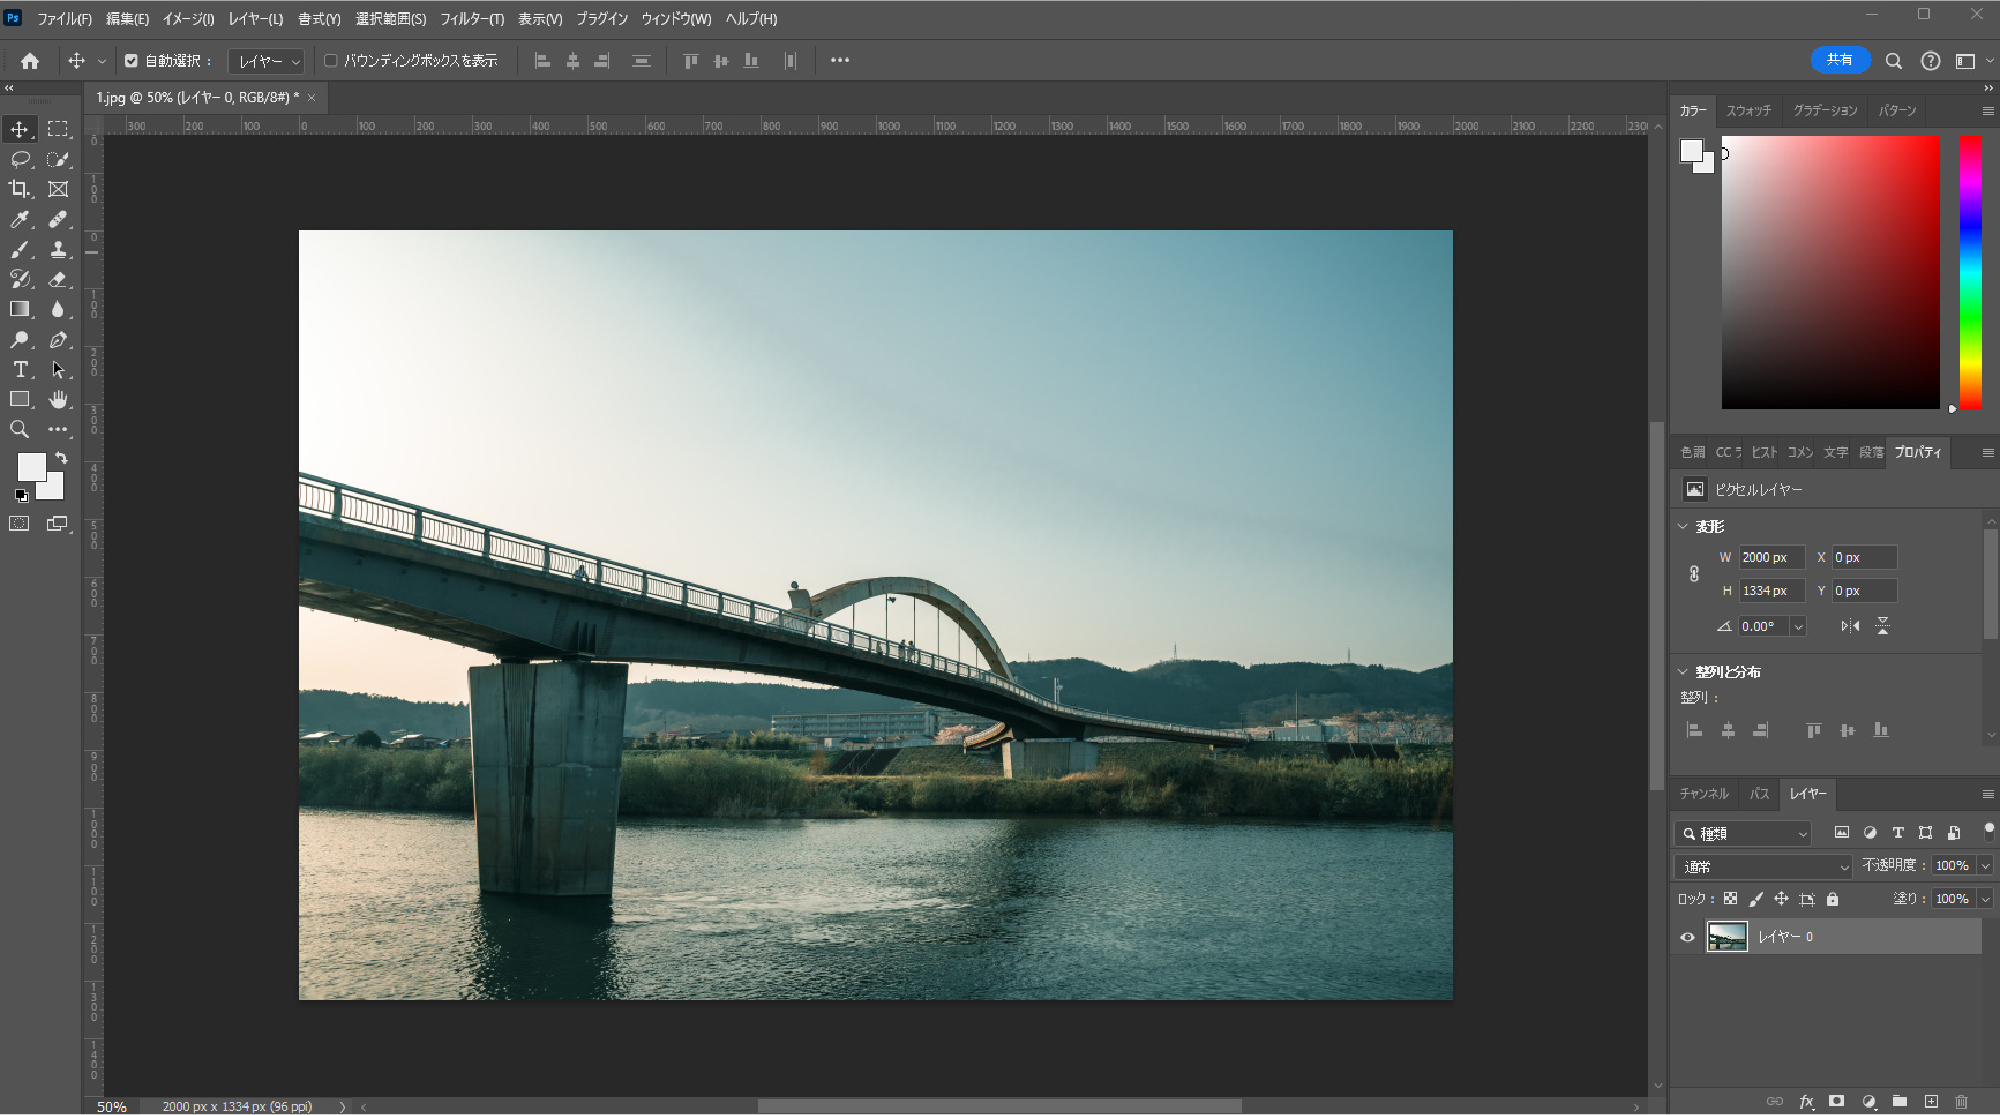Select the Zoom tool

click(20, 429)
